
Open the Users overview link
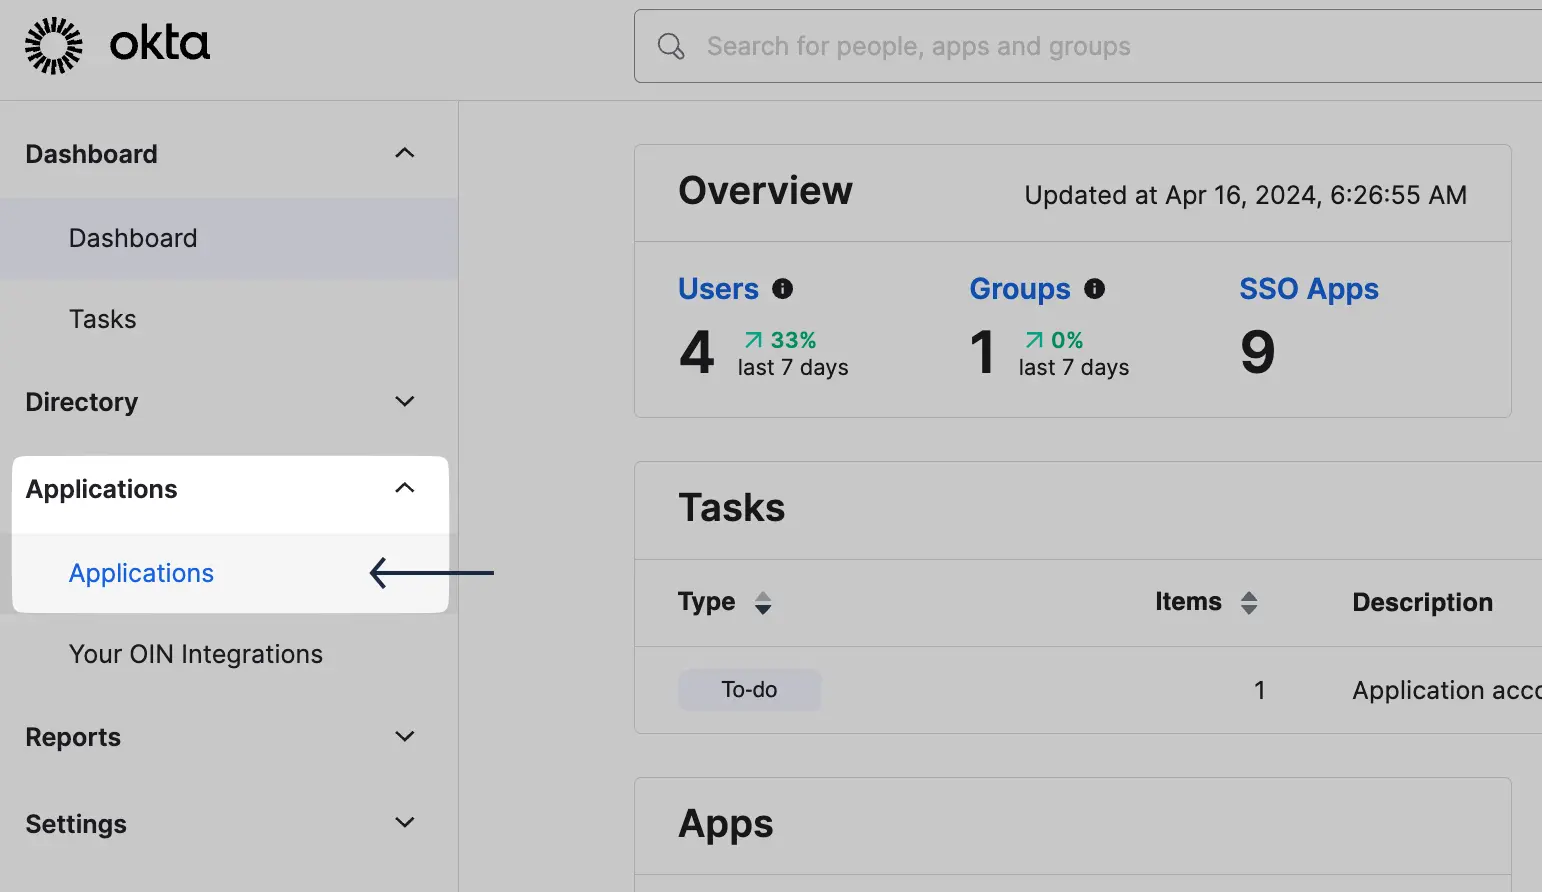coord(718,289)
